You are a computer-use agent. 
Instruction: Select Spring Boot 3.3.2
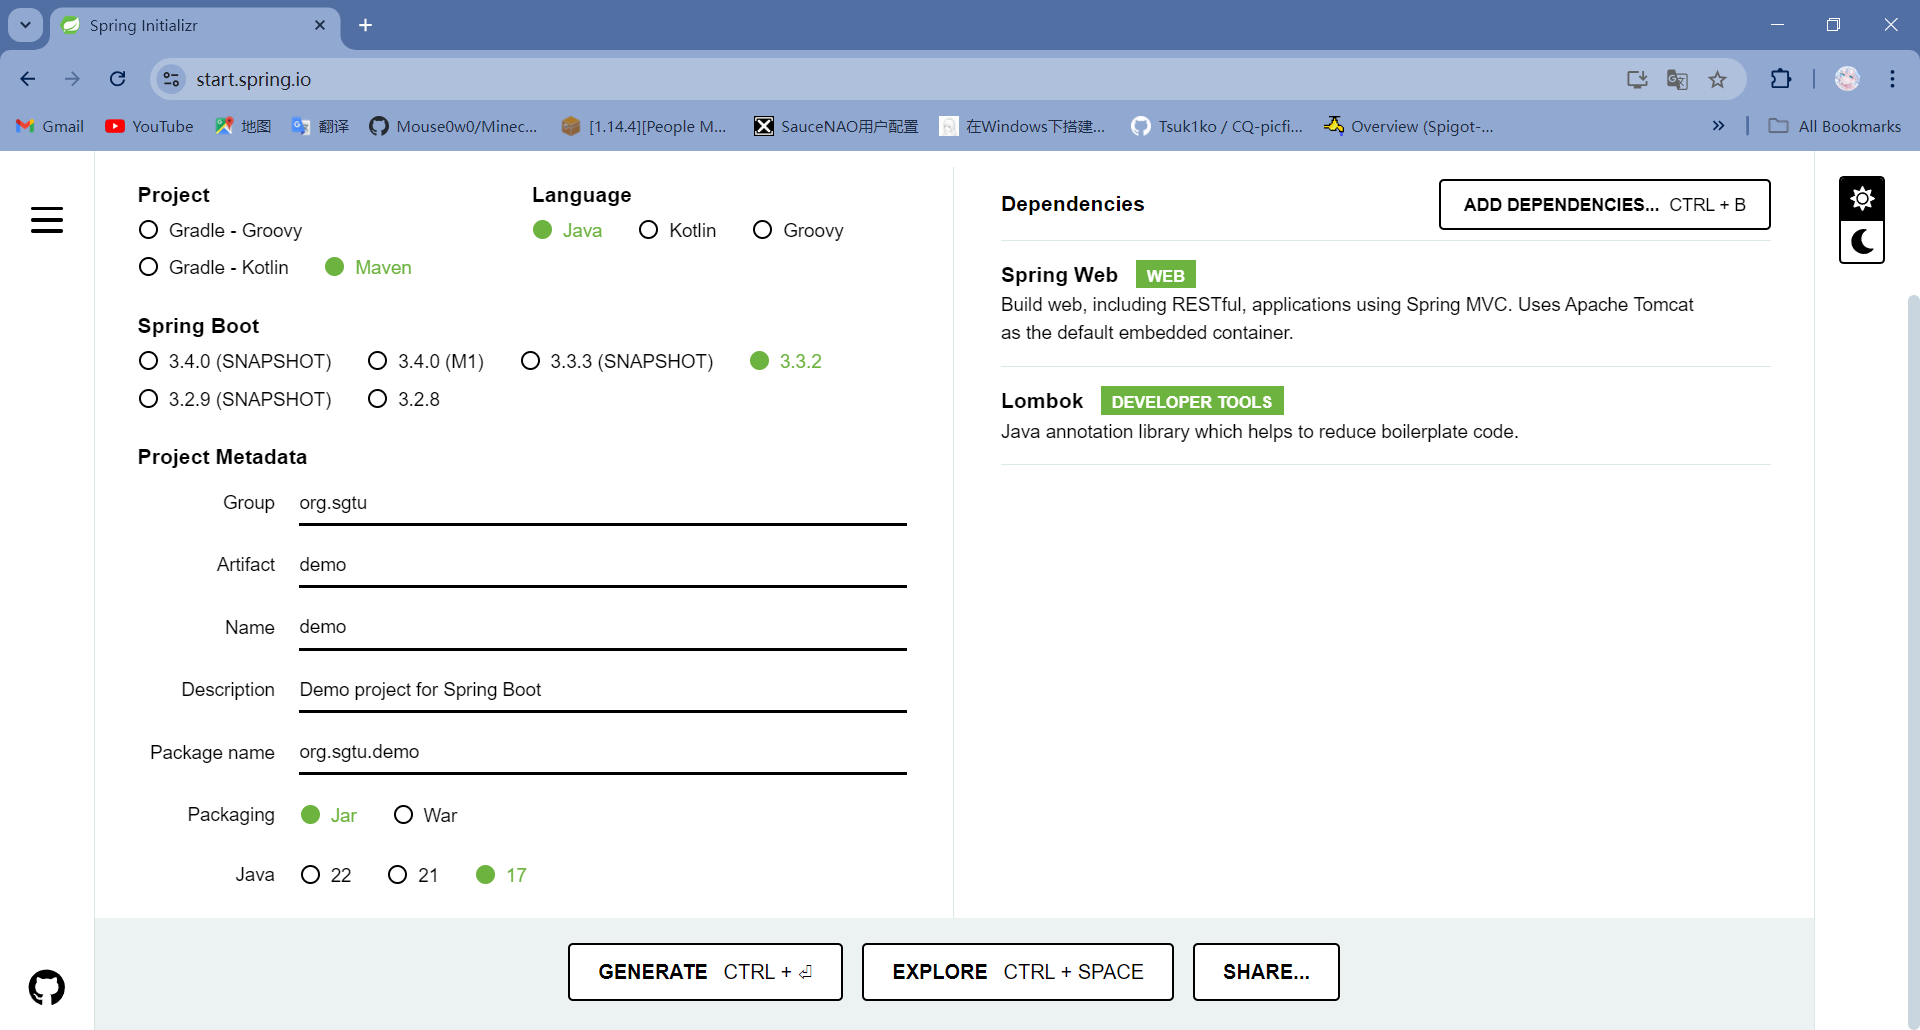(x=786, y=361)
